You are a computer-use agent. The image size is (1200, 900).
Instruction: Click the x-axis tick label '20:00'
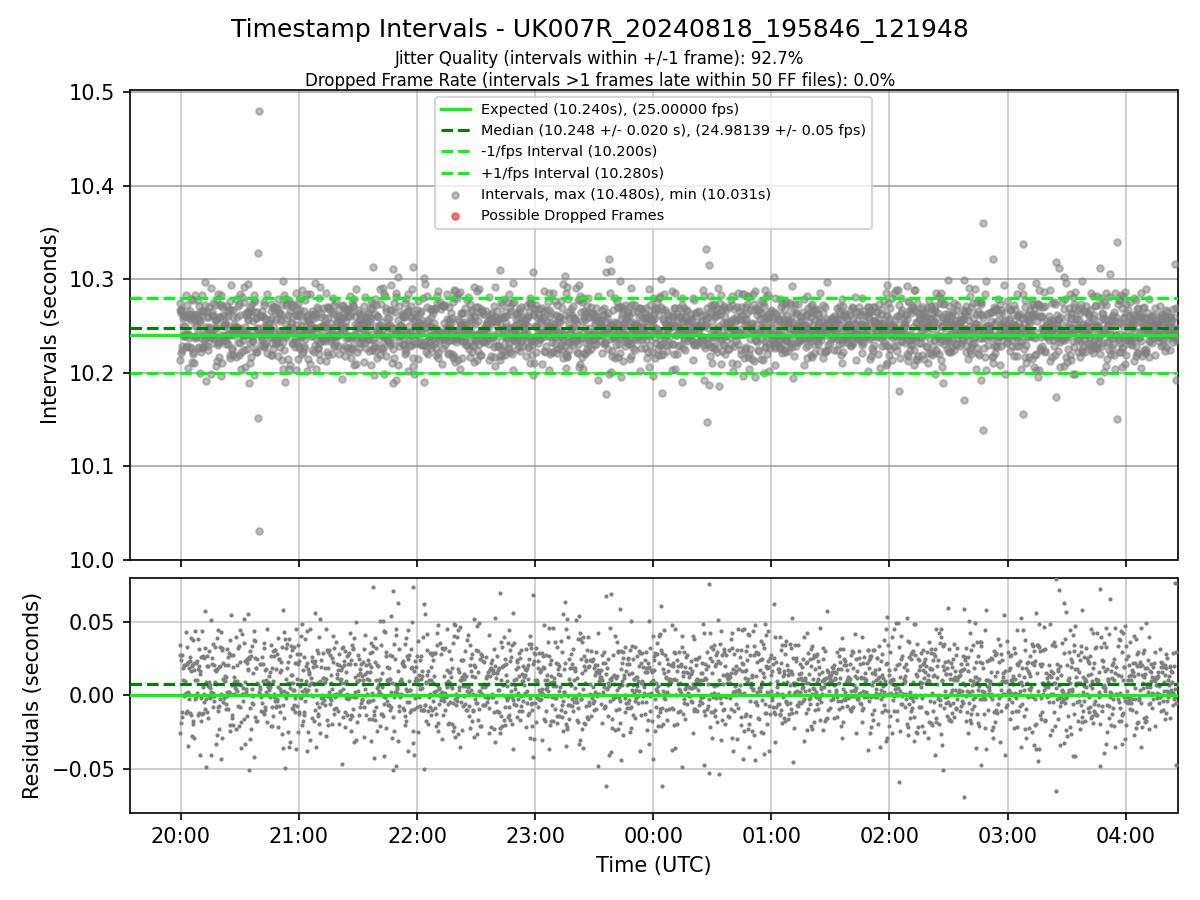[x=181, y=834]
